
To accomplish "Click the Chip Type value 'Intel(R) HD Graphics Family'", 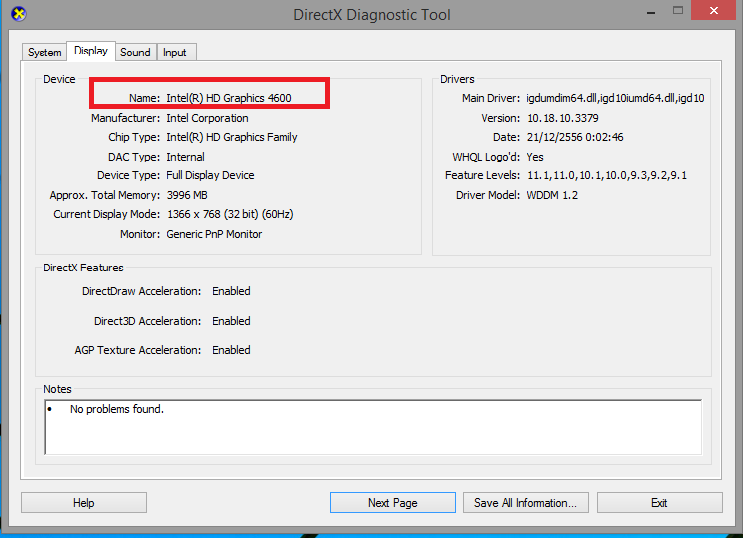I will (x=232, y=137).
